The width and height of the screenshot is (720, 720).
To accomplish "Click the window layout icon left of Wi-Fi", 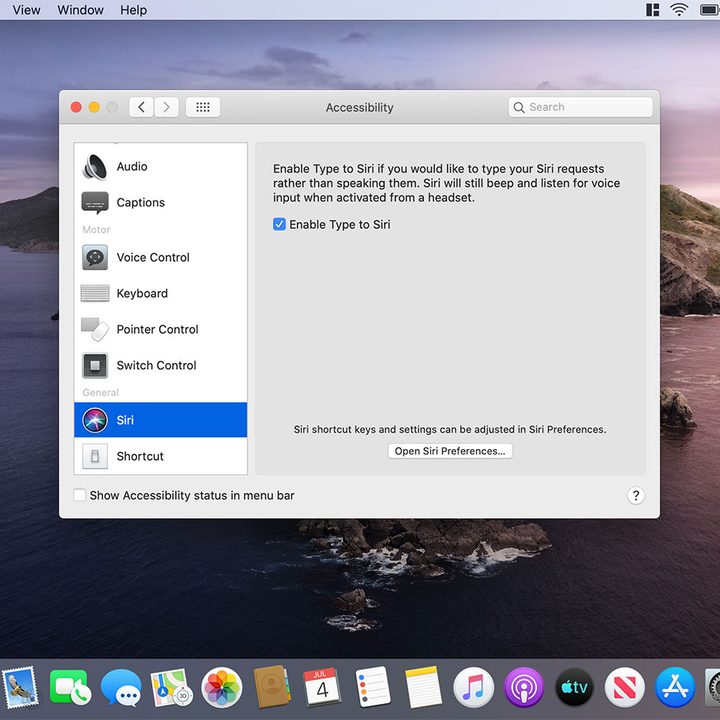I will (x=652, y=10).
